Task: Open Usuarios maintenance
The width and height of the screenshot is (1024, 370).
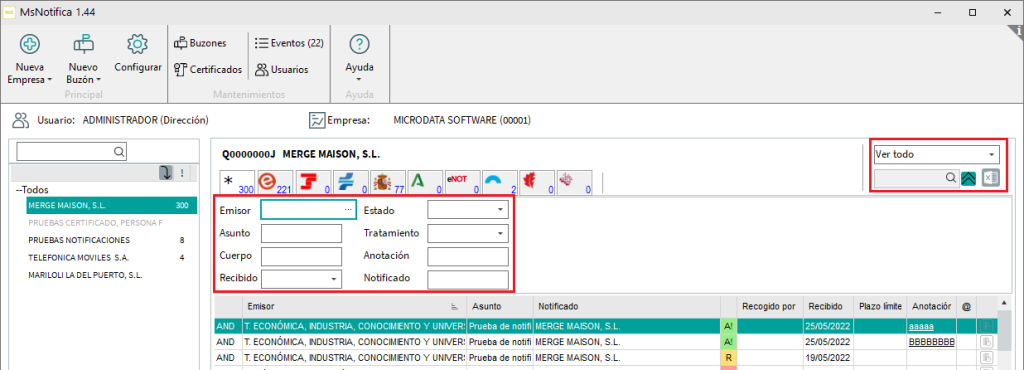Action: [x=281, y=69]
